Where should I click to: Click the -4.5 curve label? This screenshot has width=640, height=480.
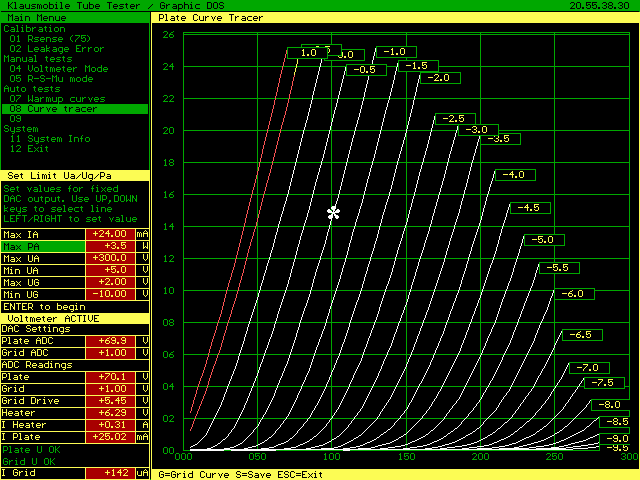(530, 208)
